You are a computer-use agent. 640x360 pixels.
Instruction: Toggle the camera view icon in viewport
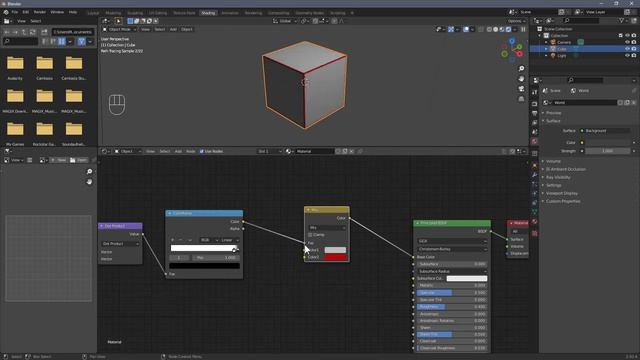(521, 89)
